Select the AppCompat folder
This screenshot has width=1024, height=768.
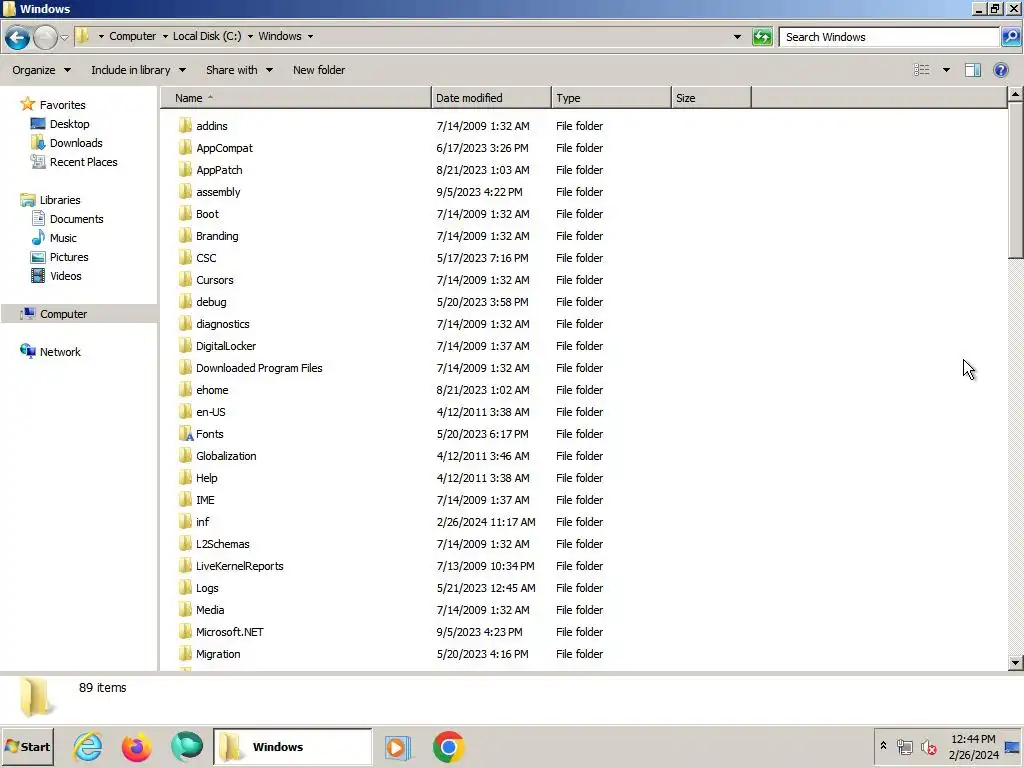tap(224, 148)
